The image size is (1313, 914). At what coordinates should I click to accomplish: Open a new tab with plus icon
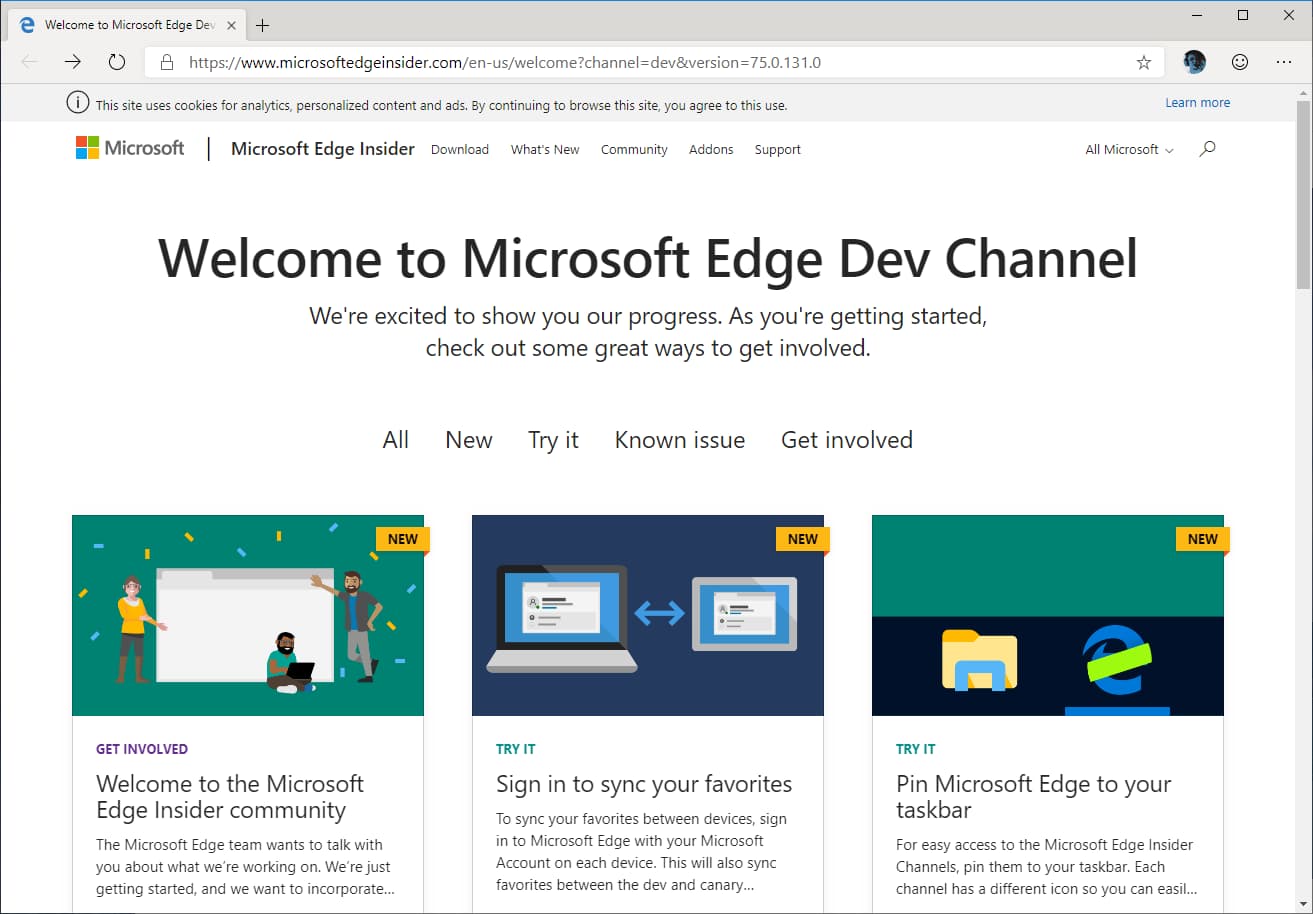click(x=263, y=25)
